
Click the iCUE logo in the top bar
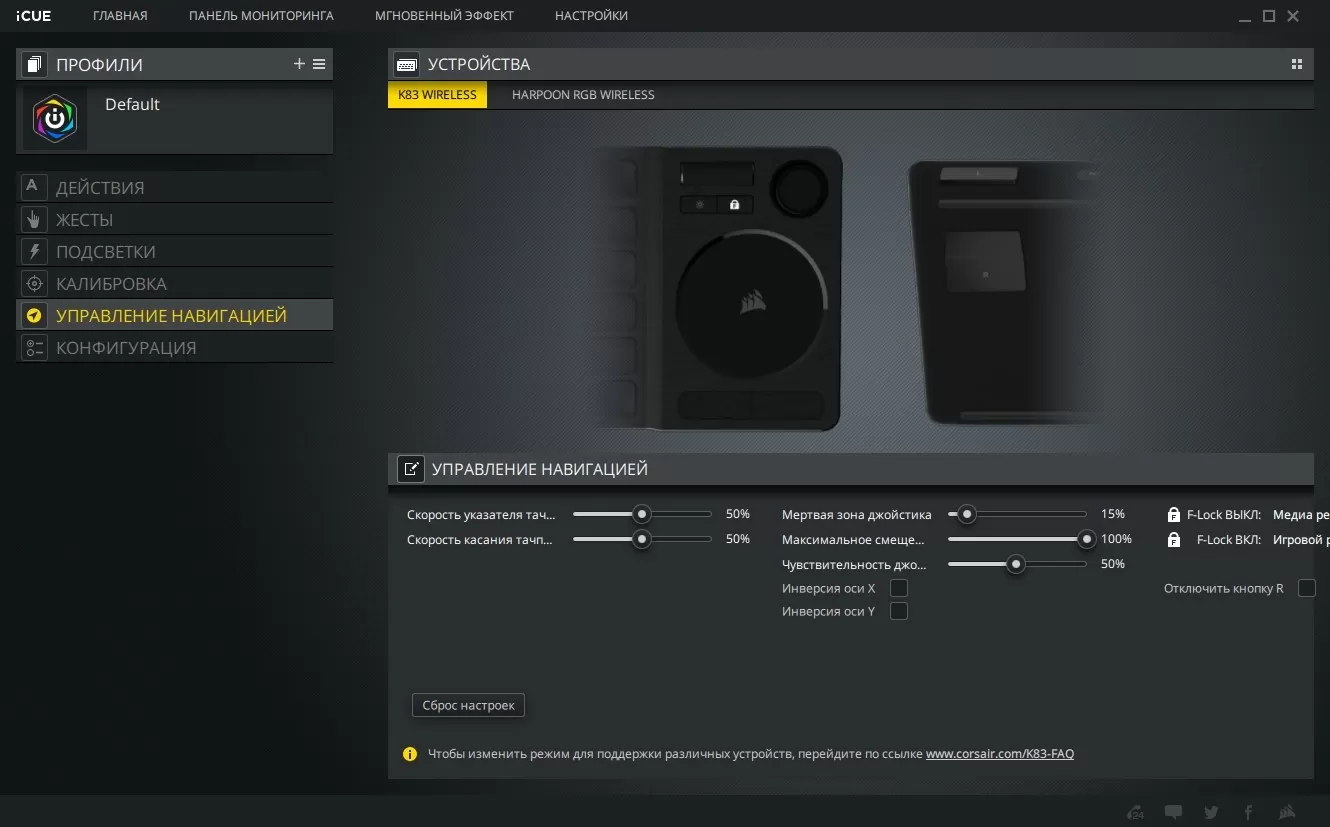click(35, 16)
